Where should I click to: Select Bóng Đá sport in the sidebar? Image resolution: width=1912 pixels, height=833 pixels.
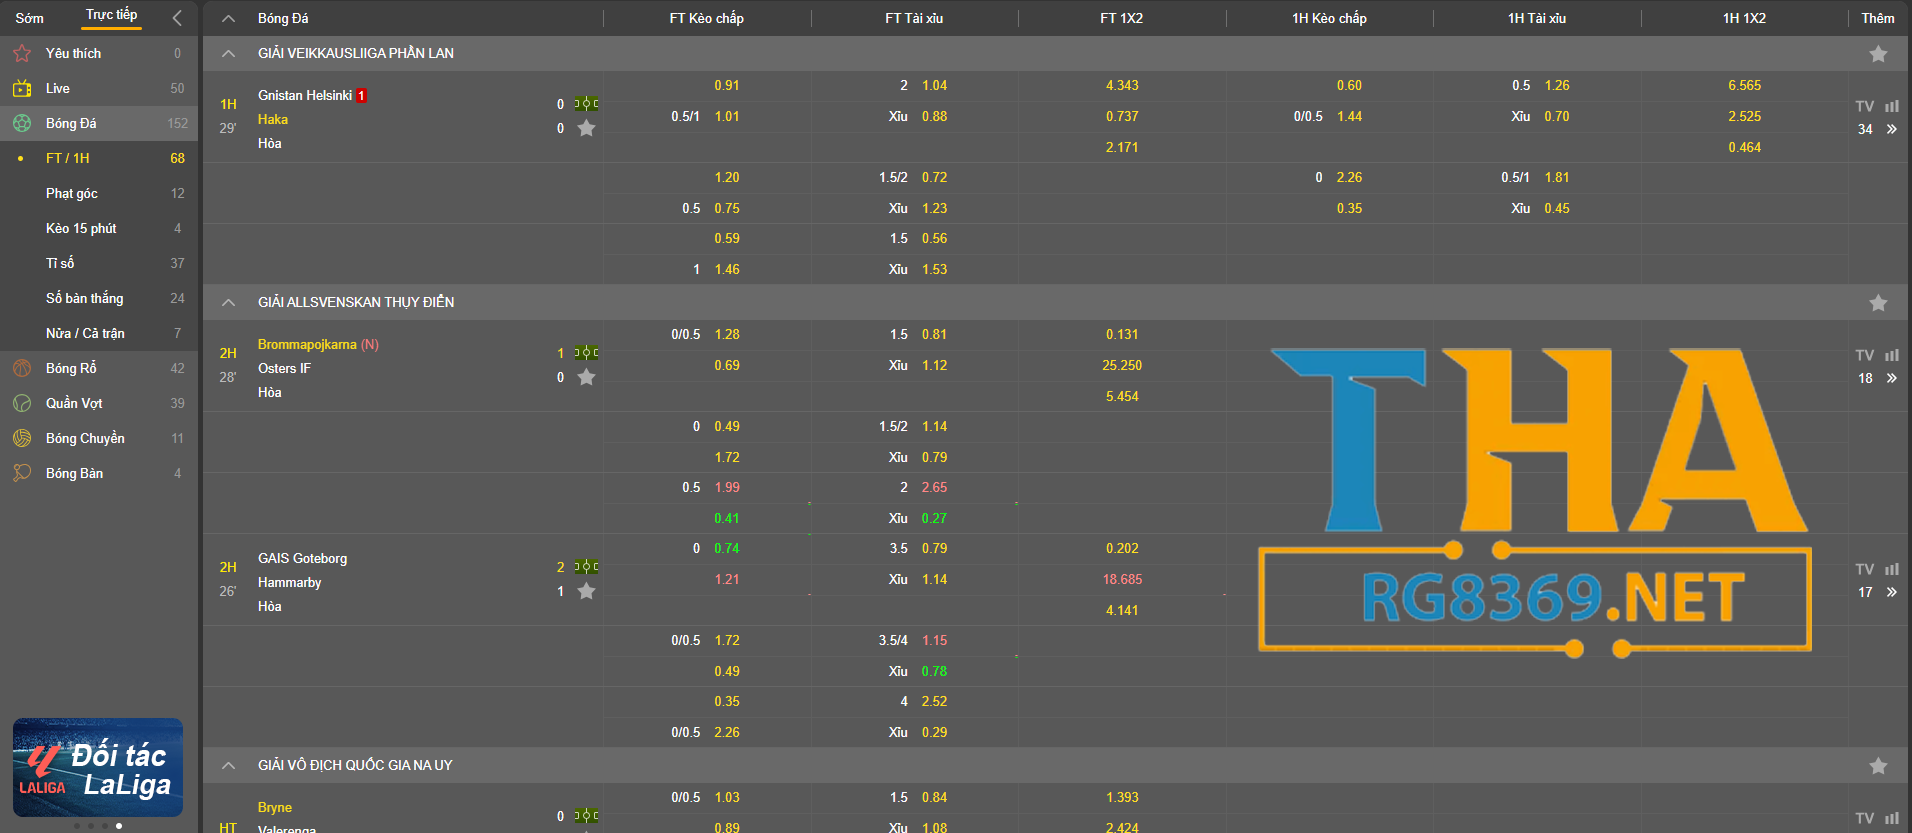click(x=99, y=123)
